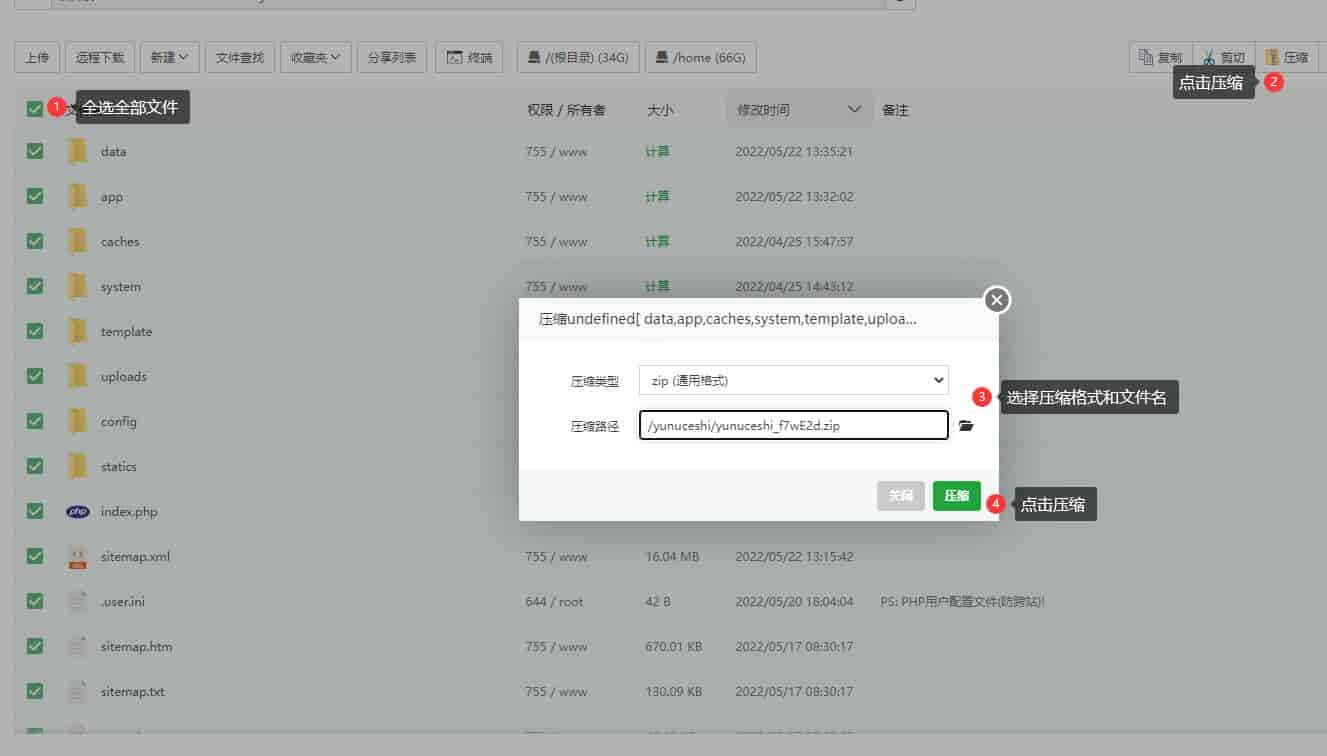Expand the 新建 dropdown menu

pyautogui.click(x=169, y=57)
